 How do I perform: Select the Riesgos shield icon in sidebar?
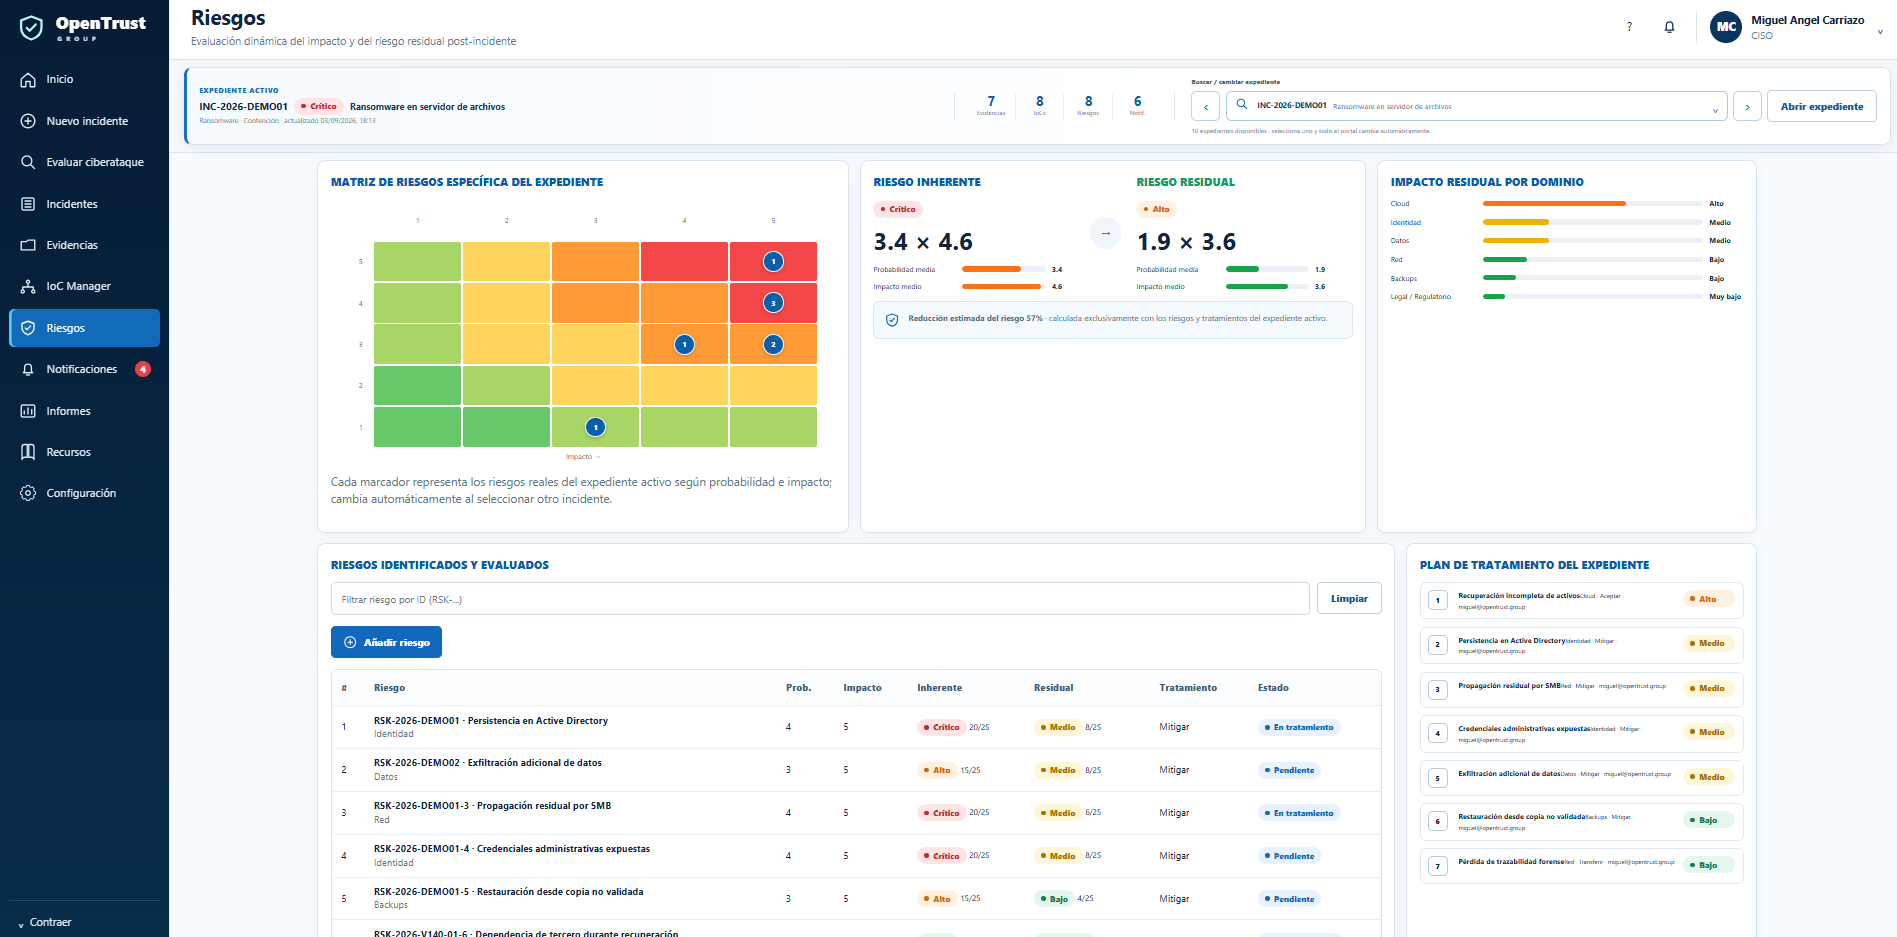tap(28, 328)
